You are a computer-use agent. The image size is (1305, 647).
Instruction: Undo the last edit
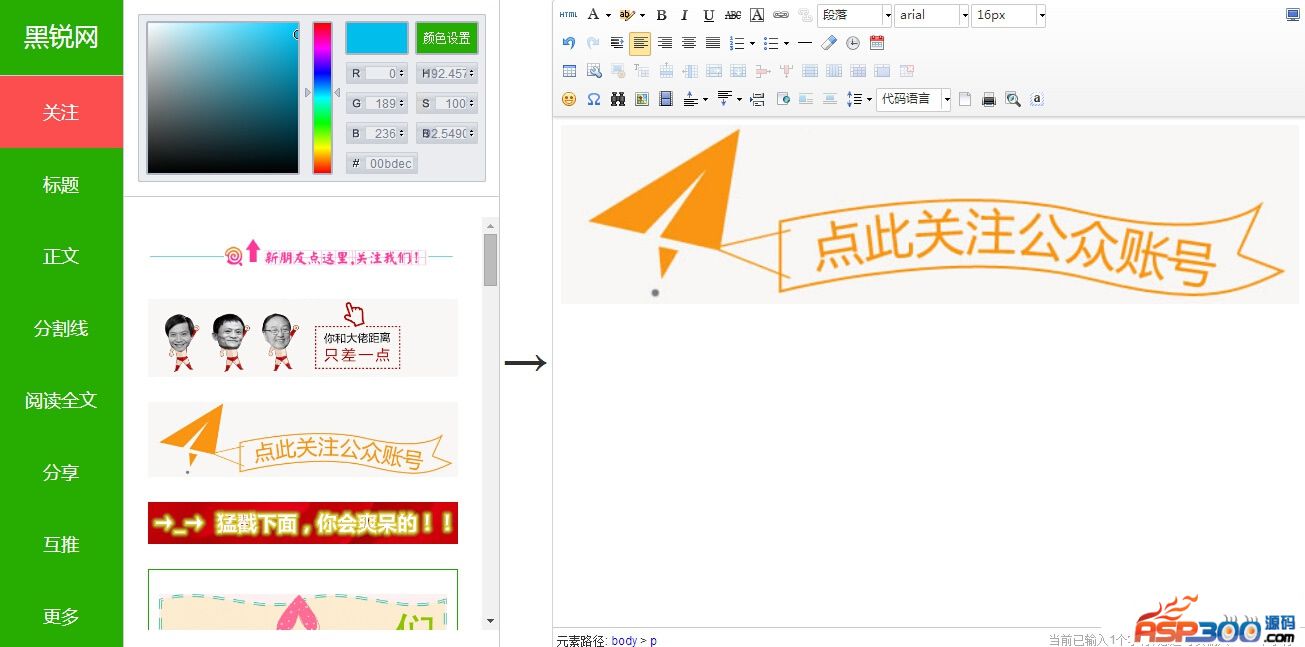coord(569,43)
